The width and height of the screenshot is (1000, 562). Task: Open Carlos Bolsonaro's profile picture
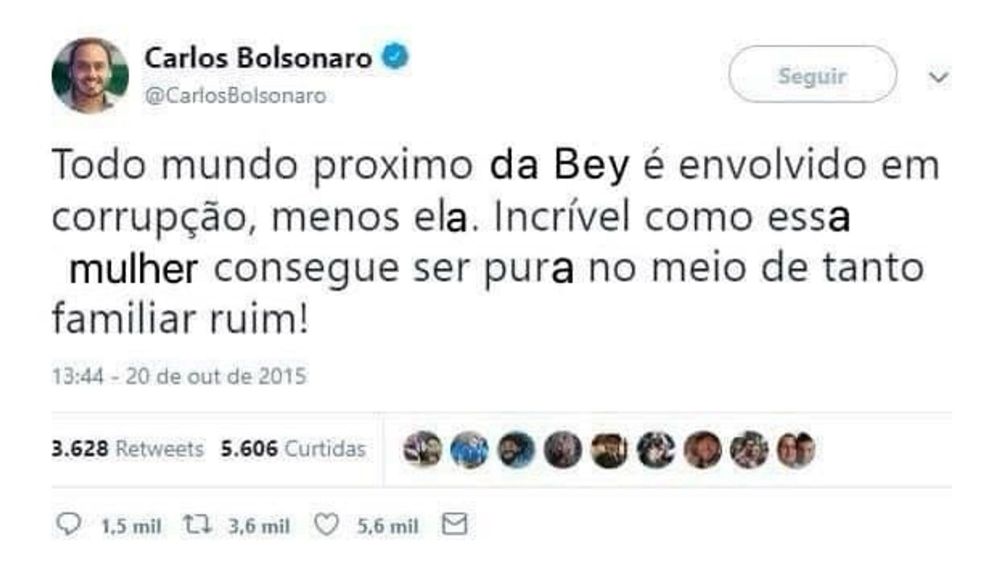[x=90, y=75]
